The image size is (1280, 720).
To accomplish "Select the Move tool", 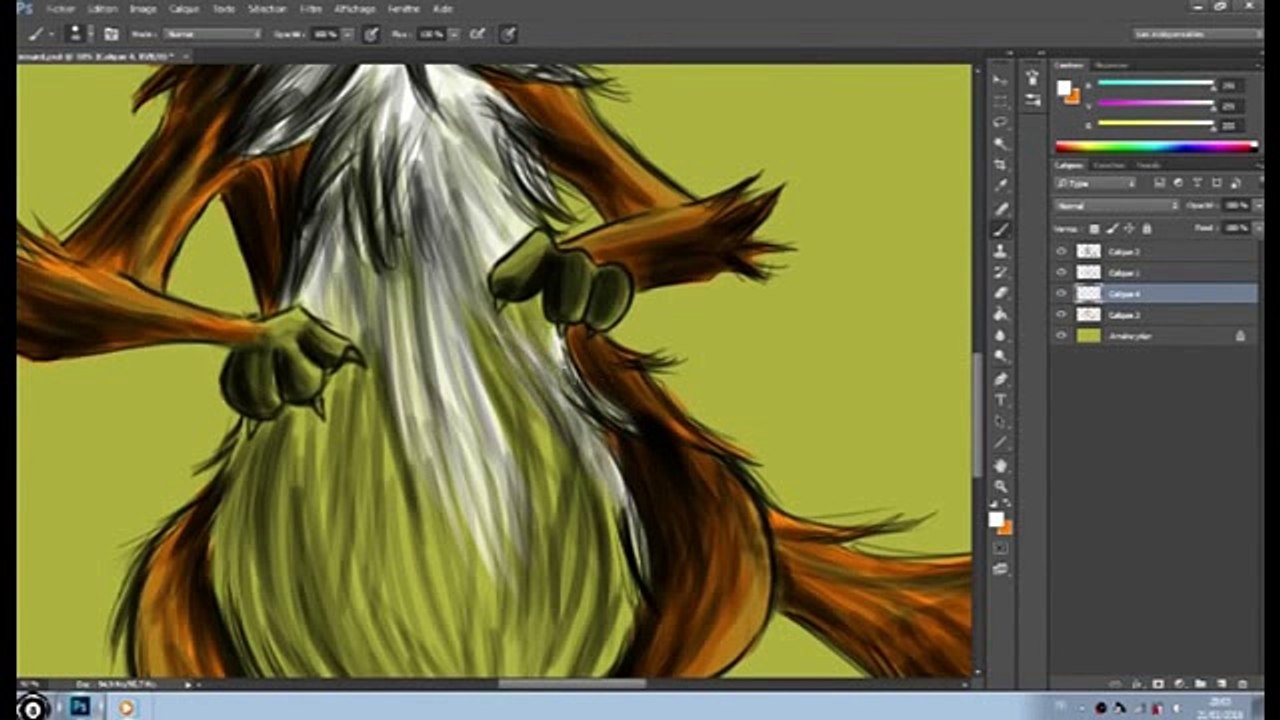I will (1000, 80).
